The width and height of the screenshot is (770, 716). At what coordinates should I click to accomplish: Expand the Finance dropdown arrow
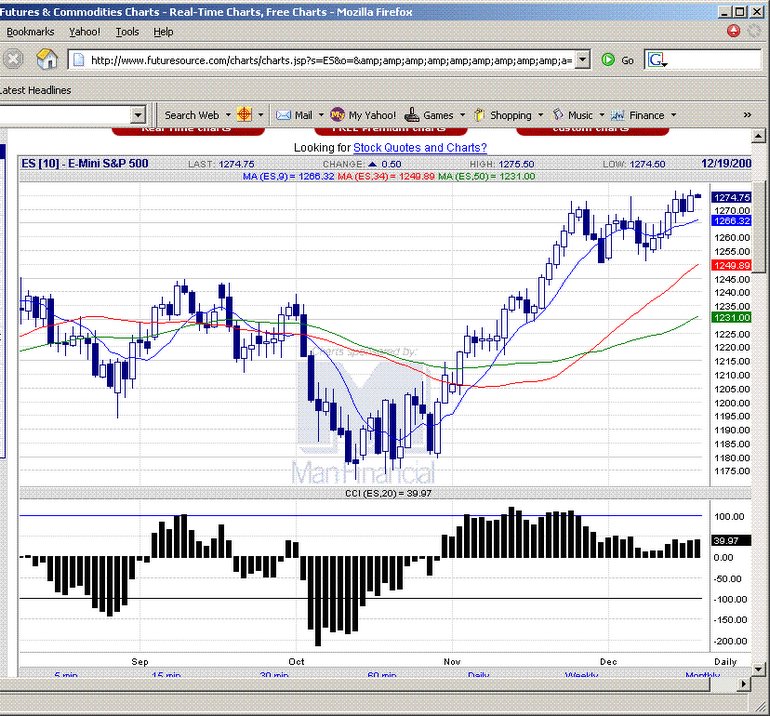673,115
